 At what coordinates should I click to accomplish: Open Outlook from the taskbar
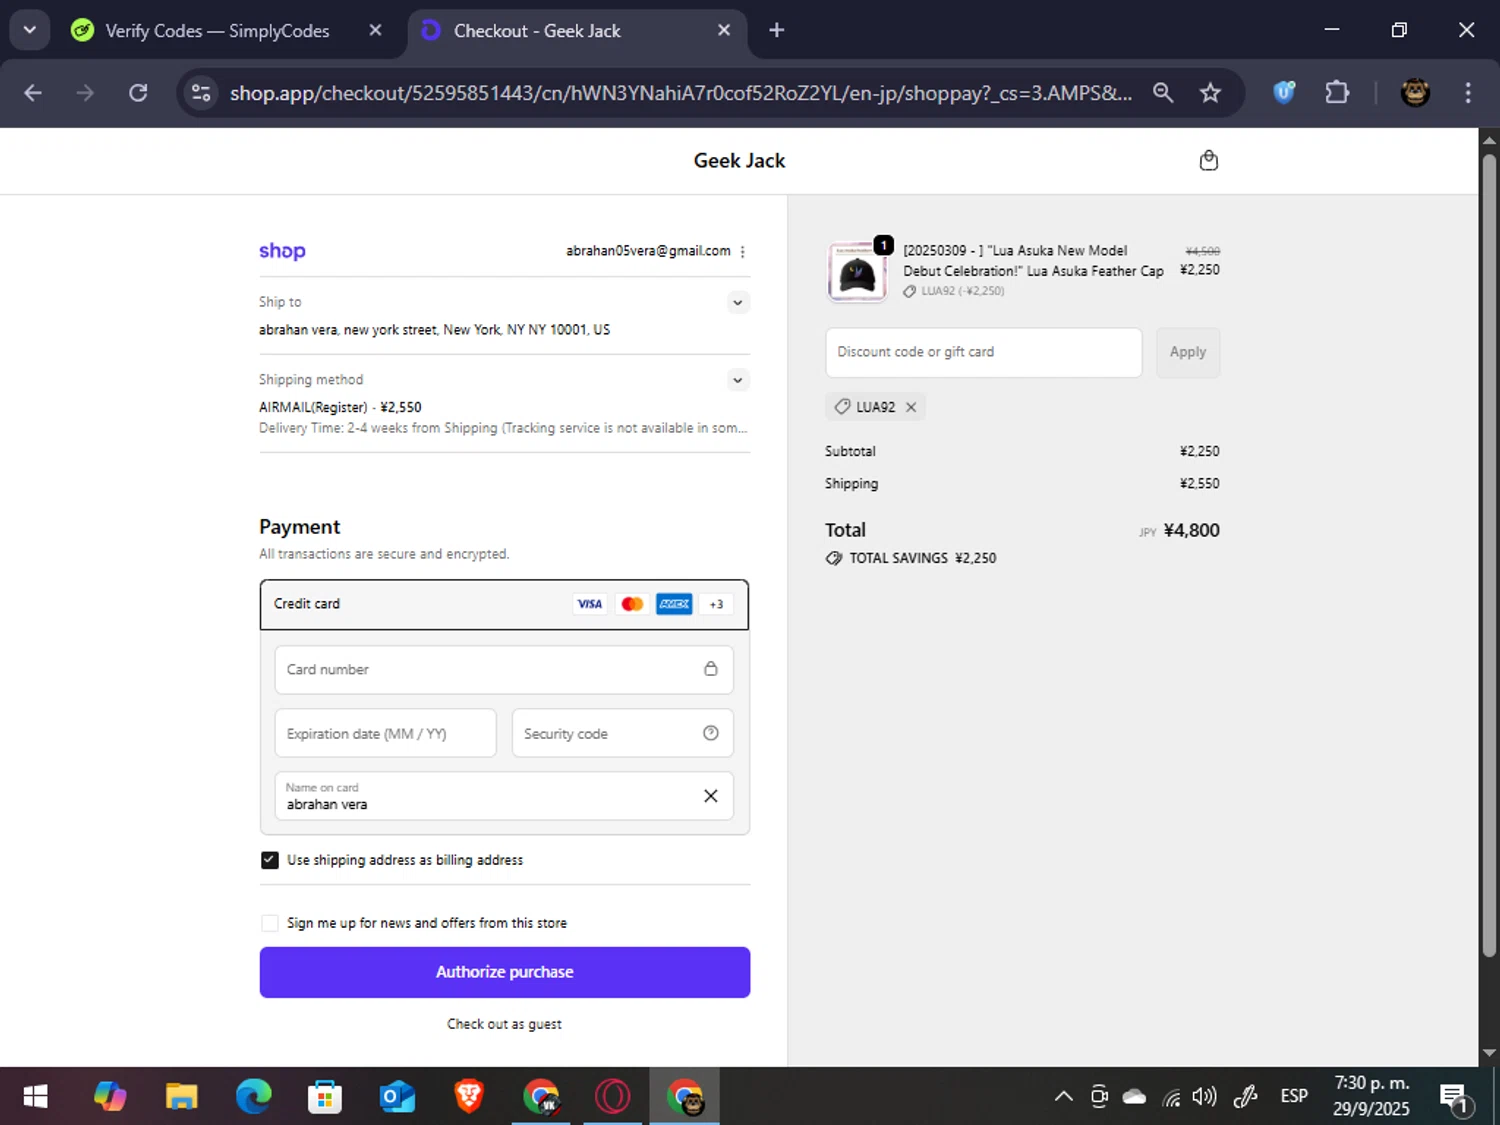[397, 1097]
